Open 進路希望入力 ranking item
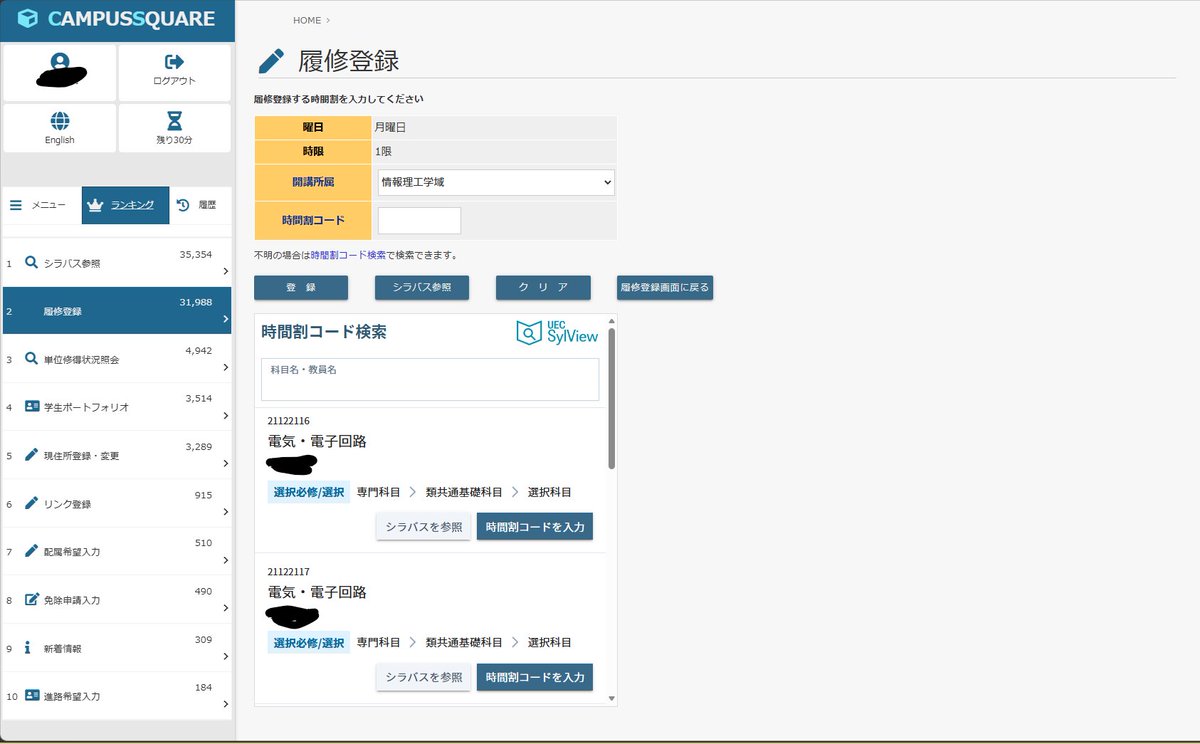Image resolution: width=1200 pixels, height=744 pixels. pos(117,695)
